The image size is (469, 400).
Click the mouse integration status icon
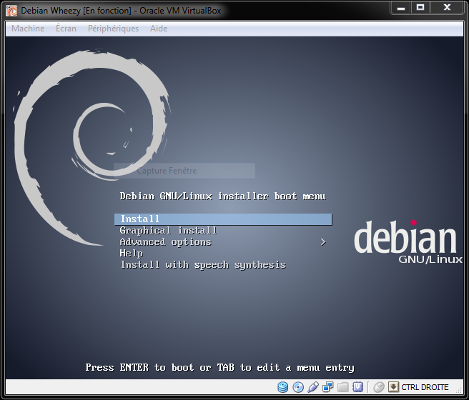coord(379,387)
